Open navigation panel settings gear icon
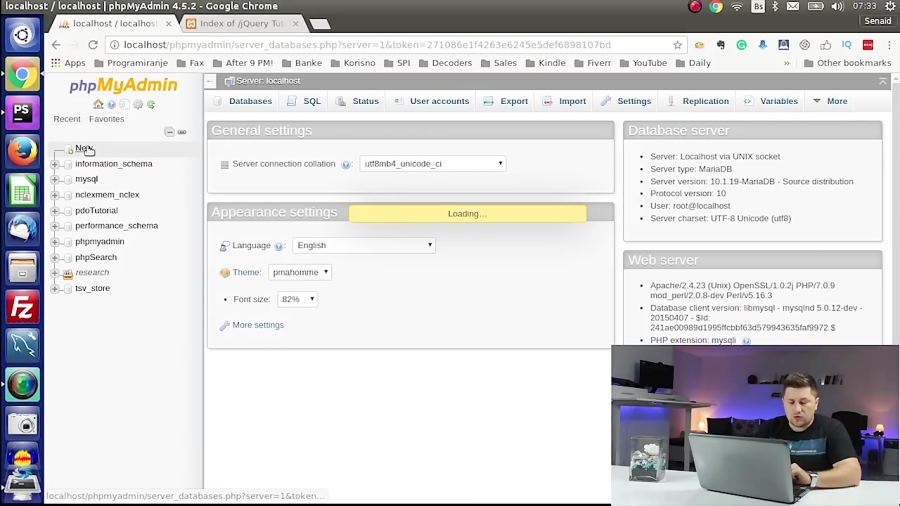Image resolution: width=900 pixels, height=506 pixels. (x=138, y=104)
